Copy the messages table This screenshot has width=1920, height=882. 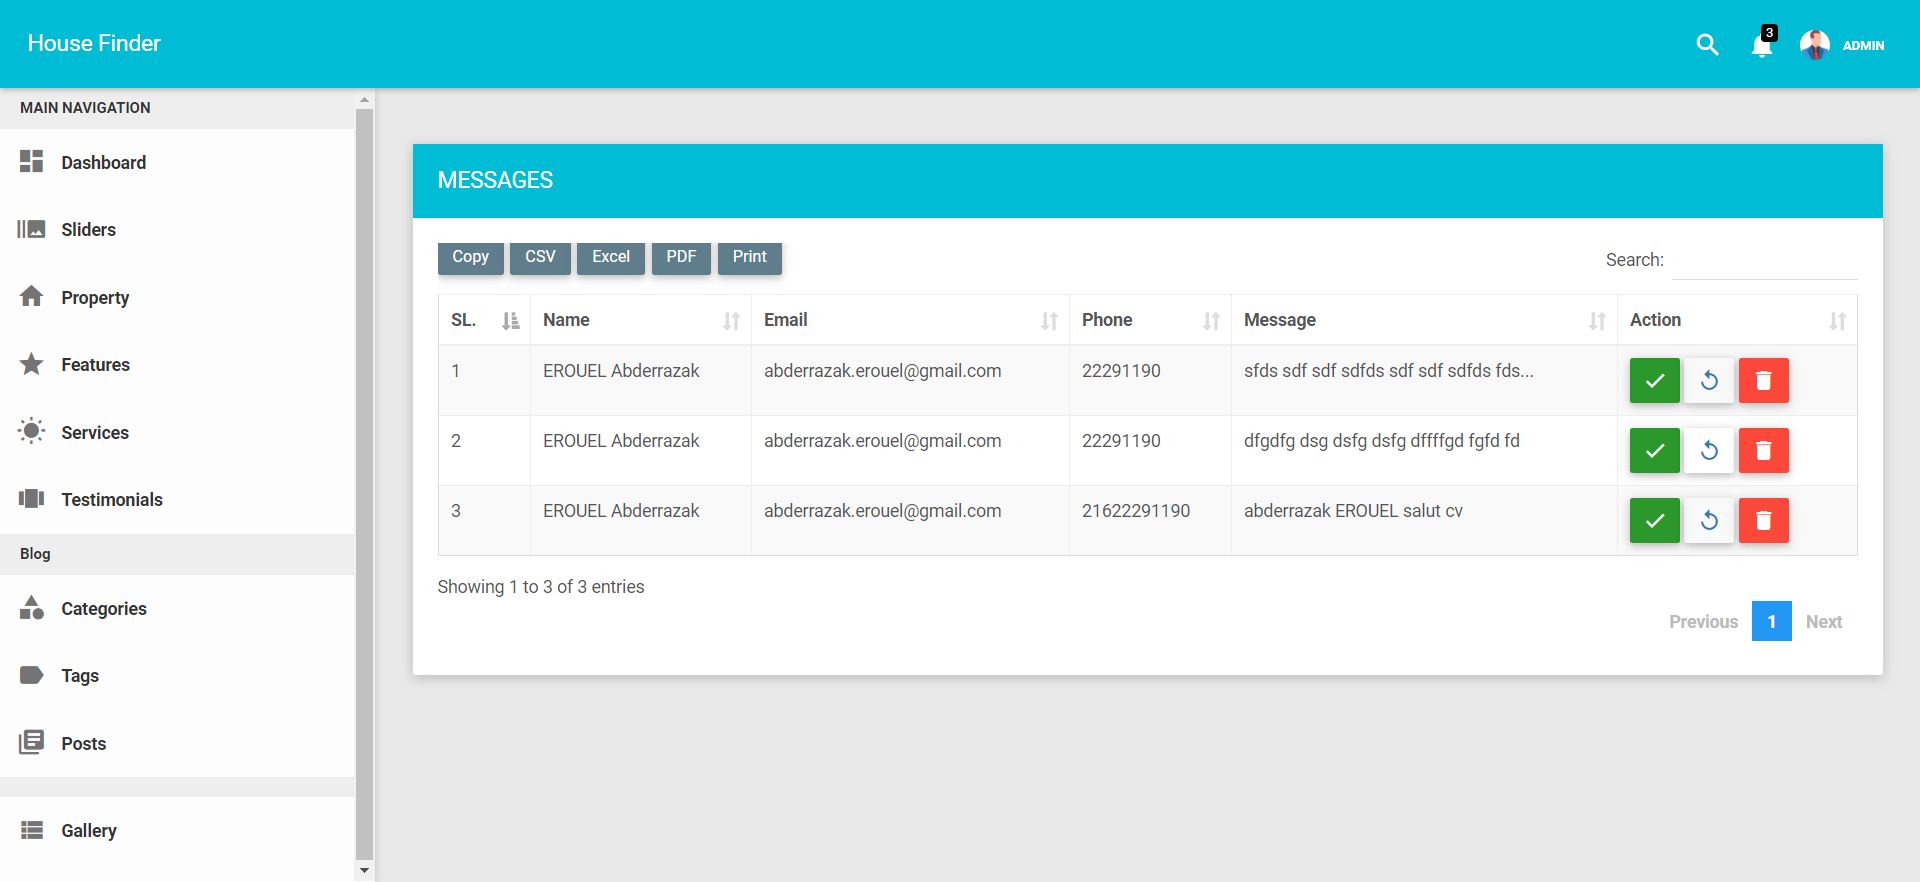(471, 258)
